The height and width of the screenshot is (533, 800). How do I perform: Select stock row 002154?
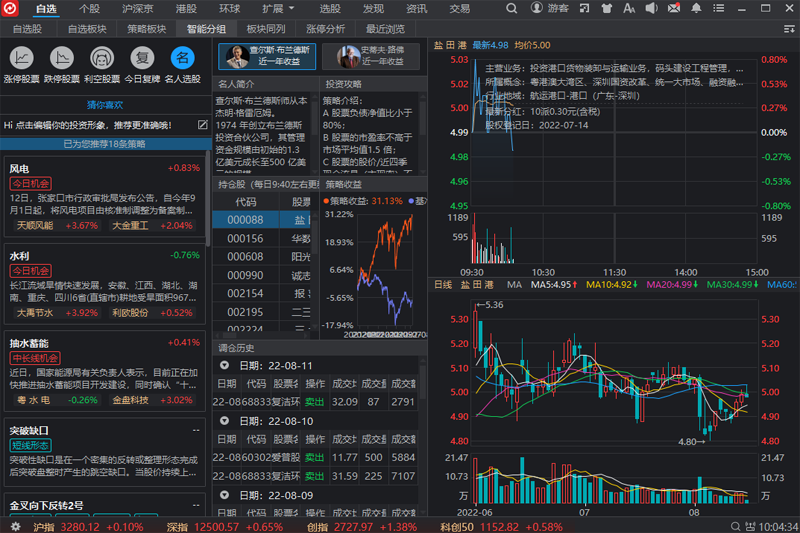click(x=262, y=293)
